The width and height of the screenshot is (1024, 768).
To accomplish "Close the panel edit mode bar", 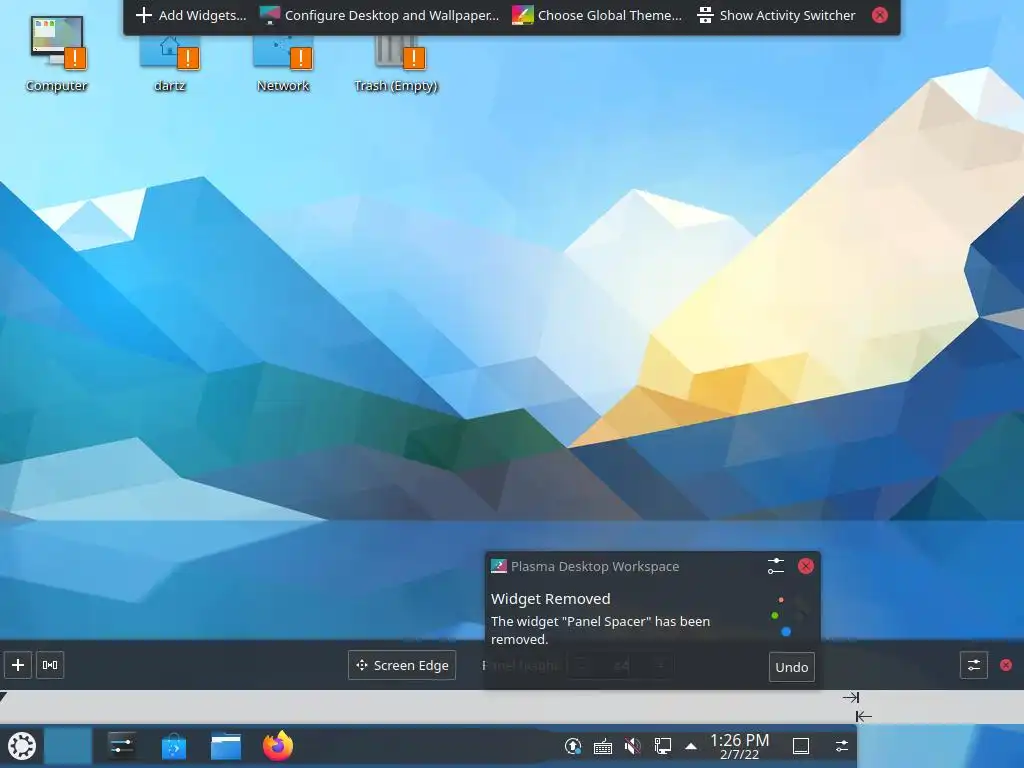I will tap(1006, 665).
